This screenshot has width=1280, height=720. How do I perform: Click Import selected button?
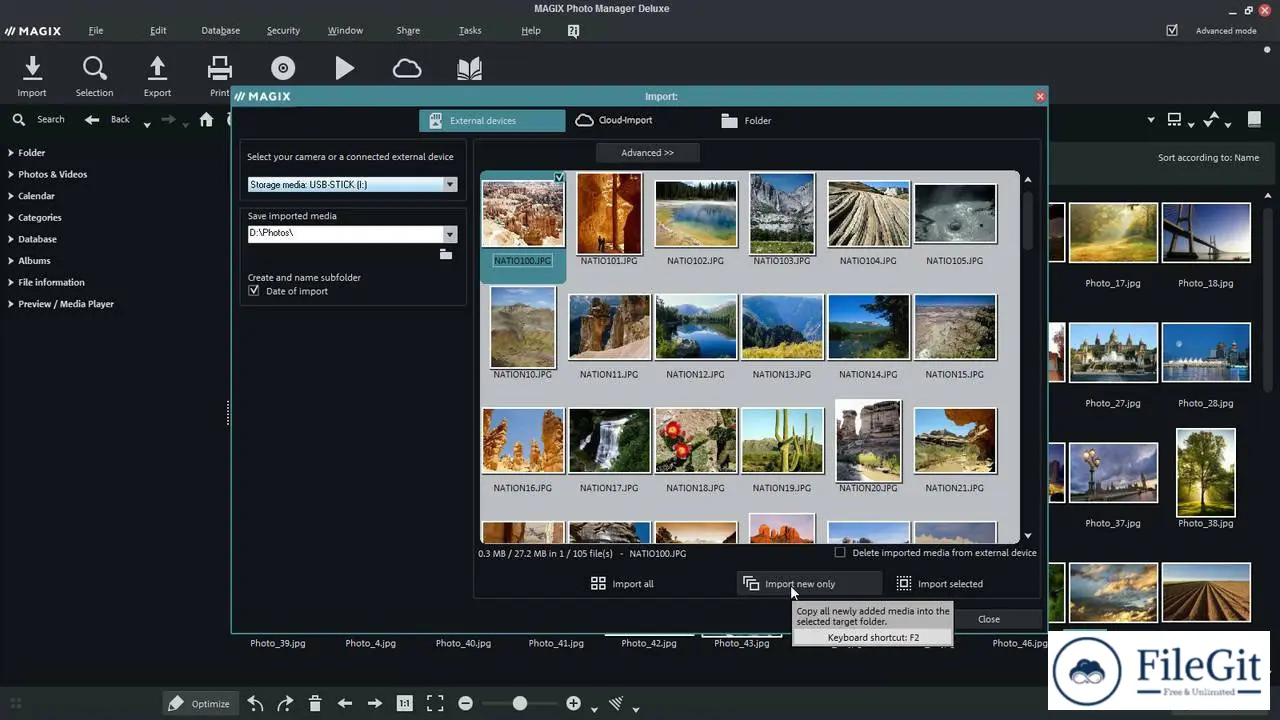pos(939,584)
